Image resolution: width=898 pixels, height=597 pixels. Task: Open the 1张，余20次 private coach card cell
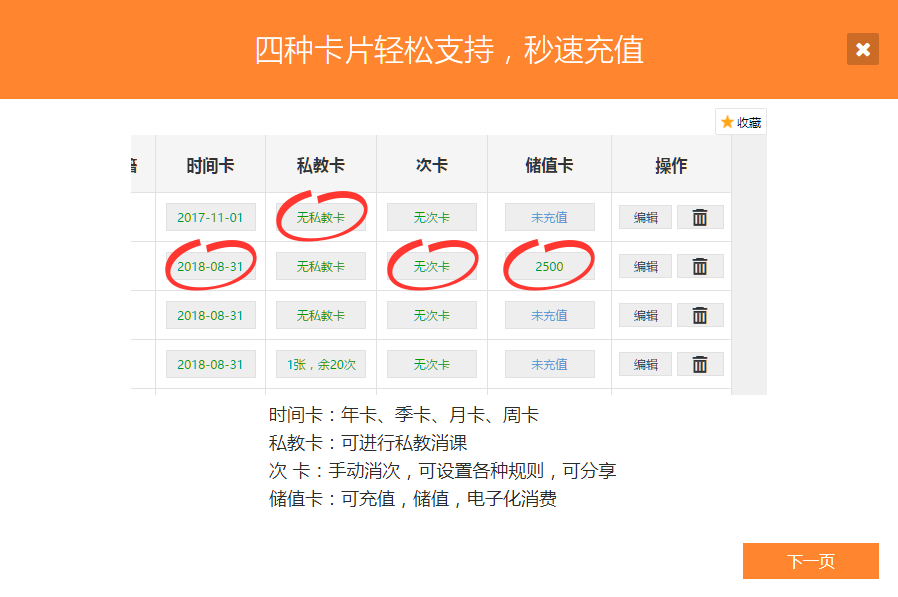click(321, 364)
